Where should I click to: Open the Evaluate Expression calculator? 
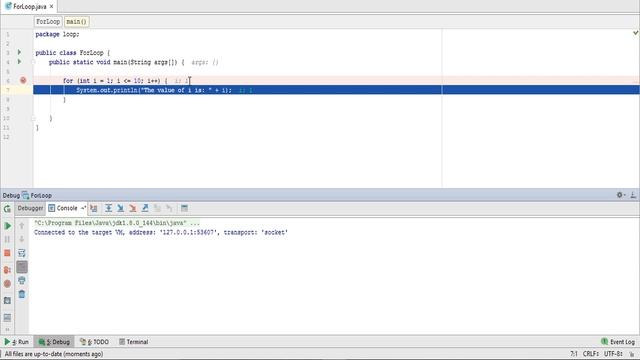[x=184, y=209]
